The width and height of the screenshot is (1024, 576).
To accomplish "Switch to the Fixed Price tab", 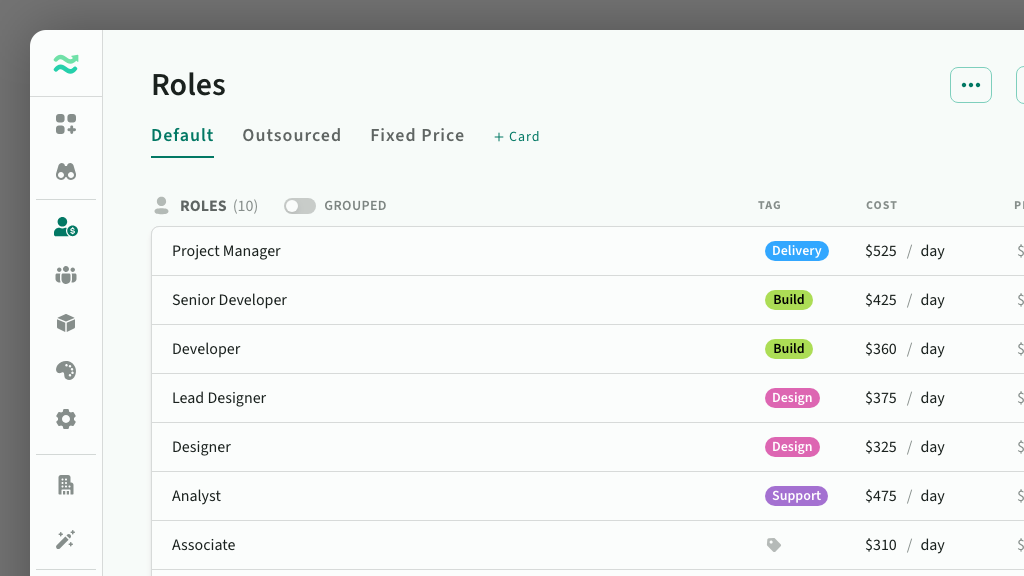I will pyautogui.click(x=417, y=135).
